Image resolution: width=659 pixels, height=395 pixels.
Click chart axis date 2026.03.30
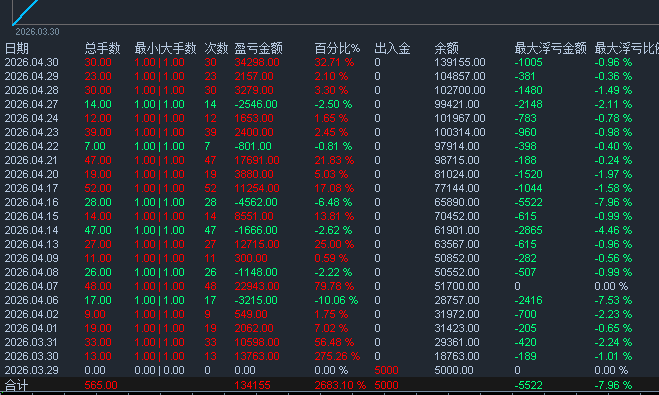[x=37, y=32]
